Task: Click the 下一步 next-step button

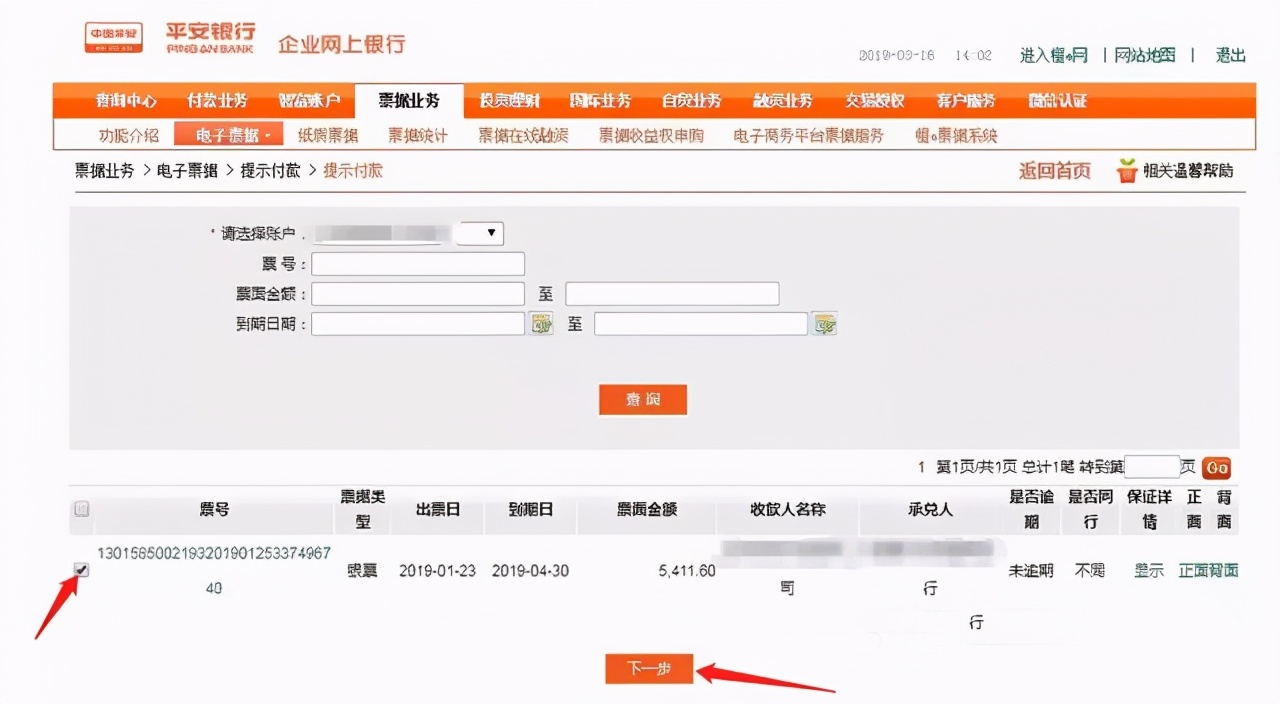Action: tap(649, 669)
